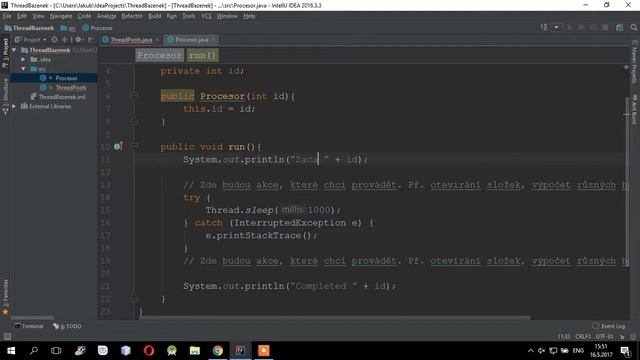Click the Run play icon in toolbar
The width and height of the screenshot is (640, 360).
(570, 27)
